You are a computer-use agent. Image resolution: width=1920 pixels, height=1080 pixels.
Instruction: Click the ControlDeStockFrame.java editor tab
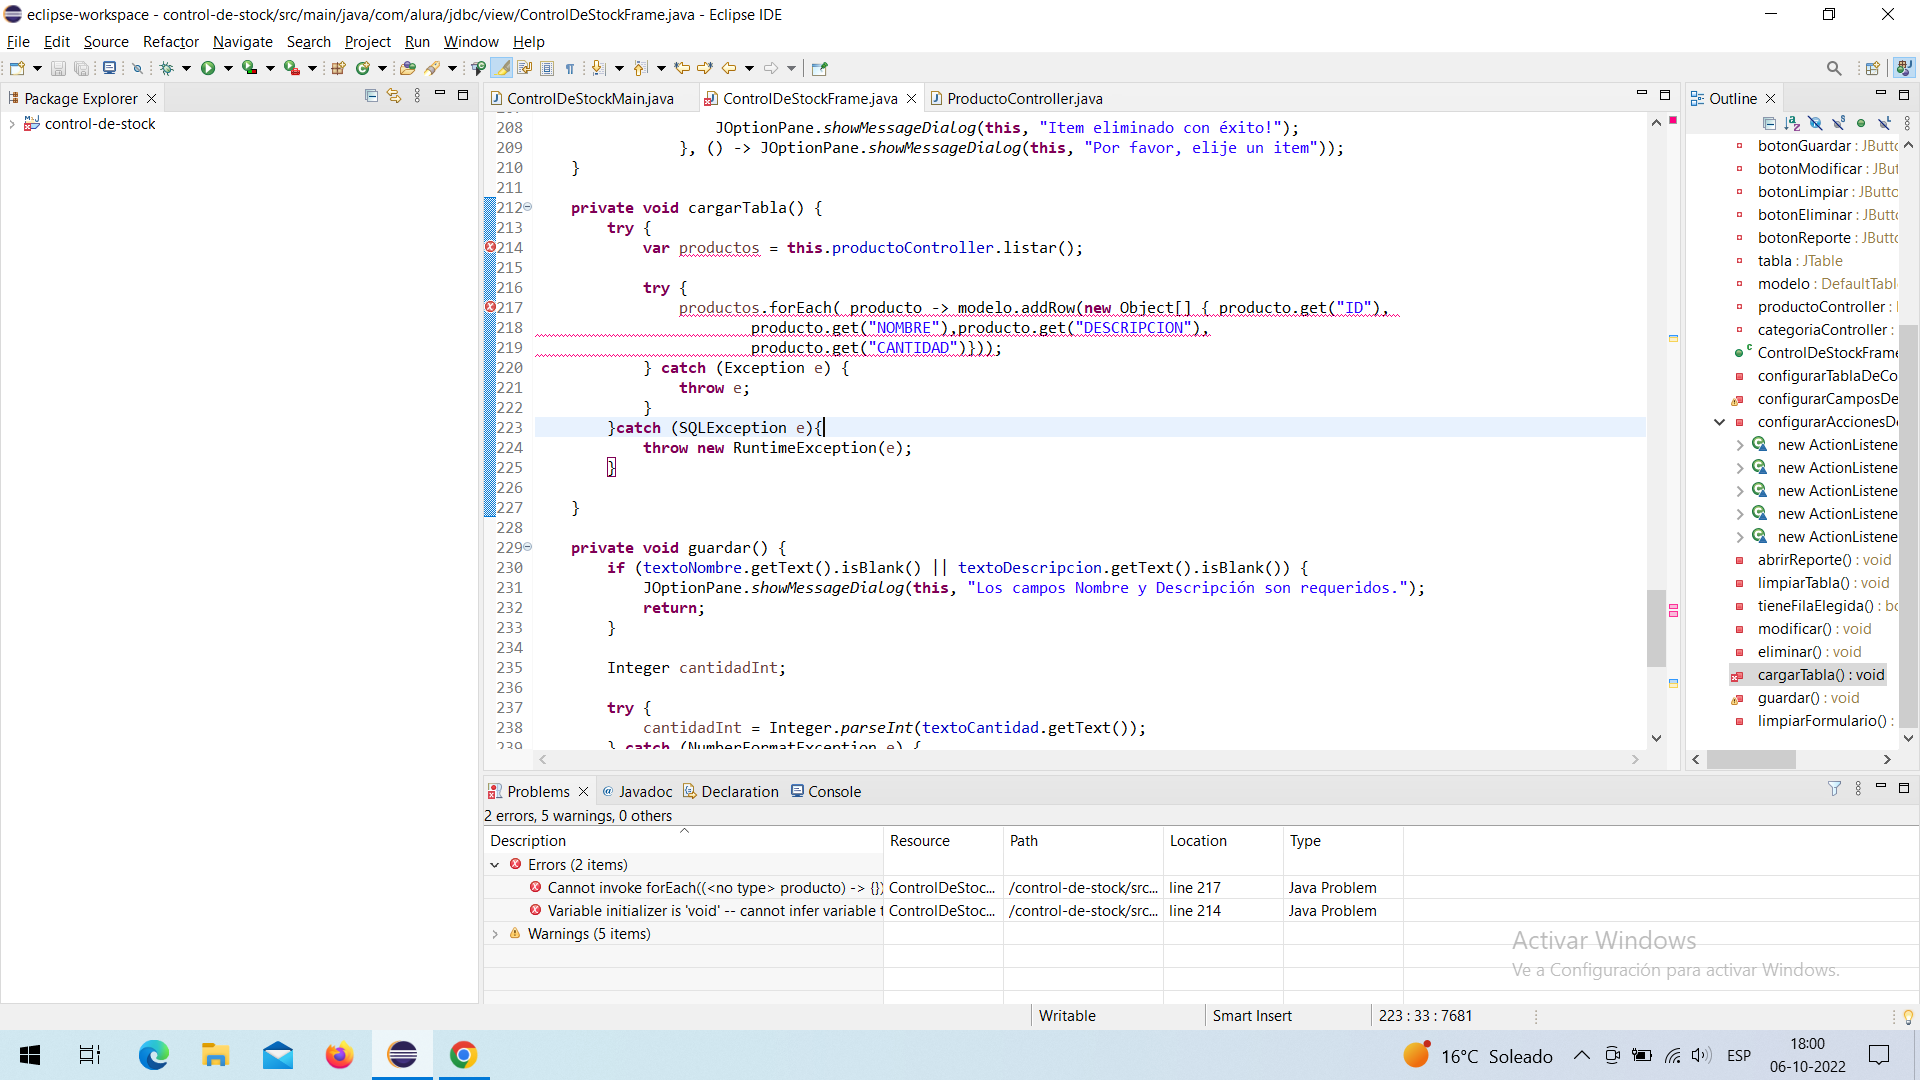[810, 98]
